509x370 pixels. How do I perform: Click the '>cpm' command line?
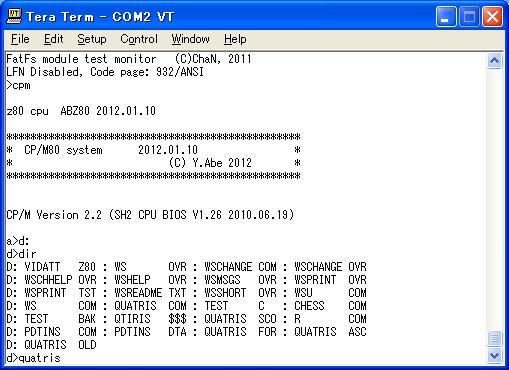click(x=19, y=86)
